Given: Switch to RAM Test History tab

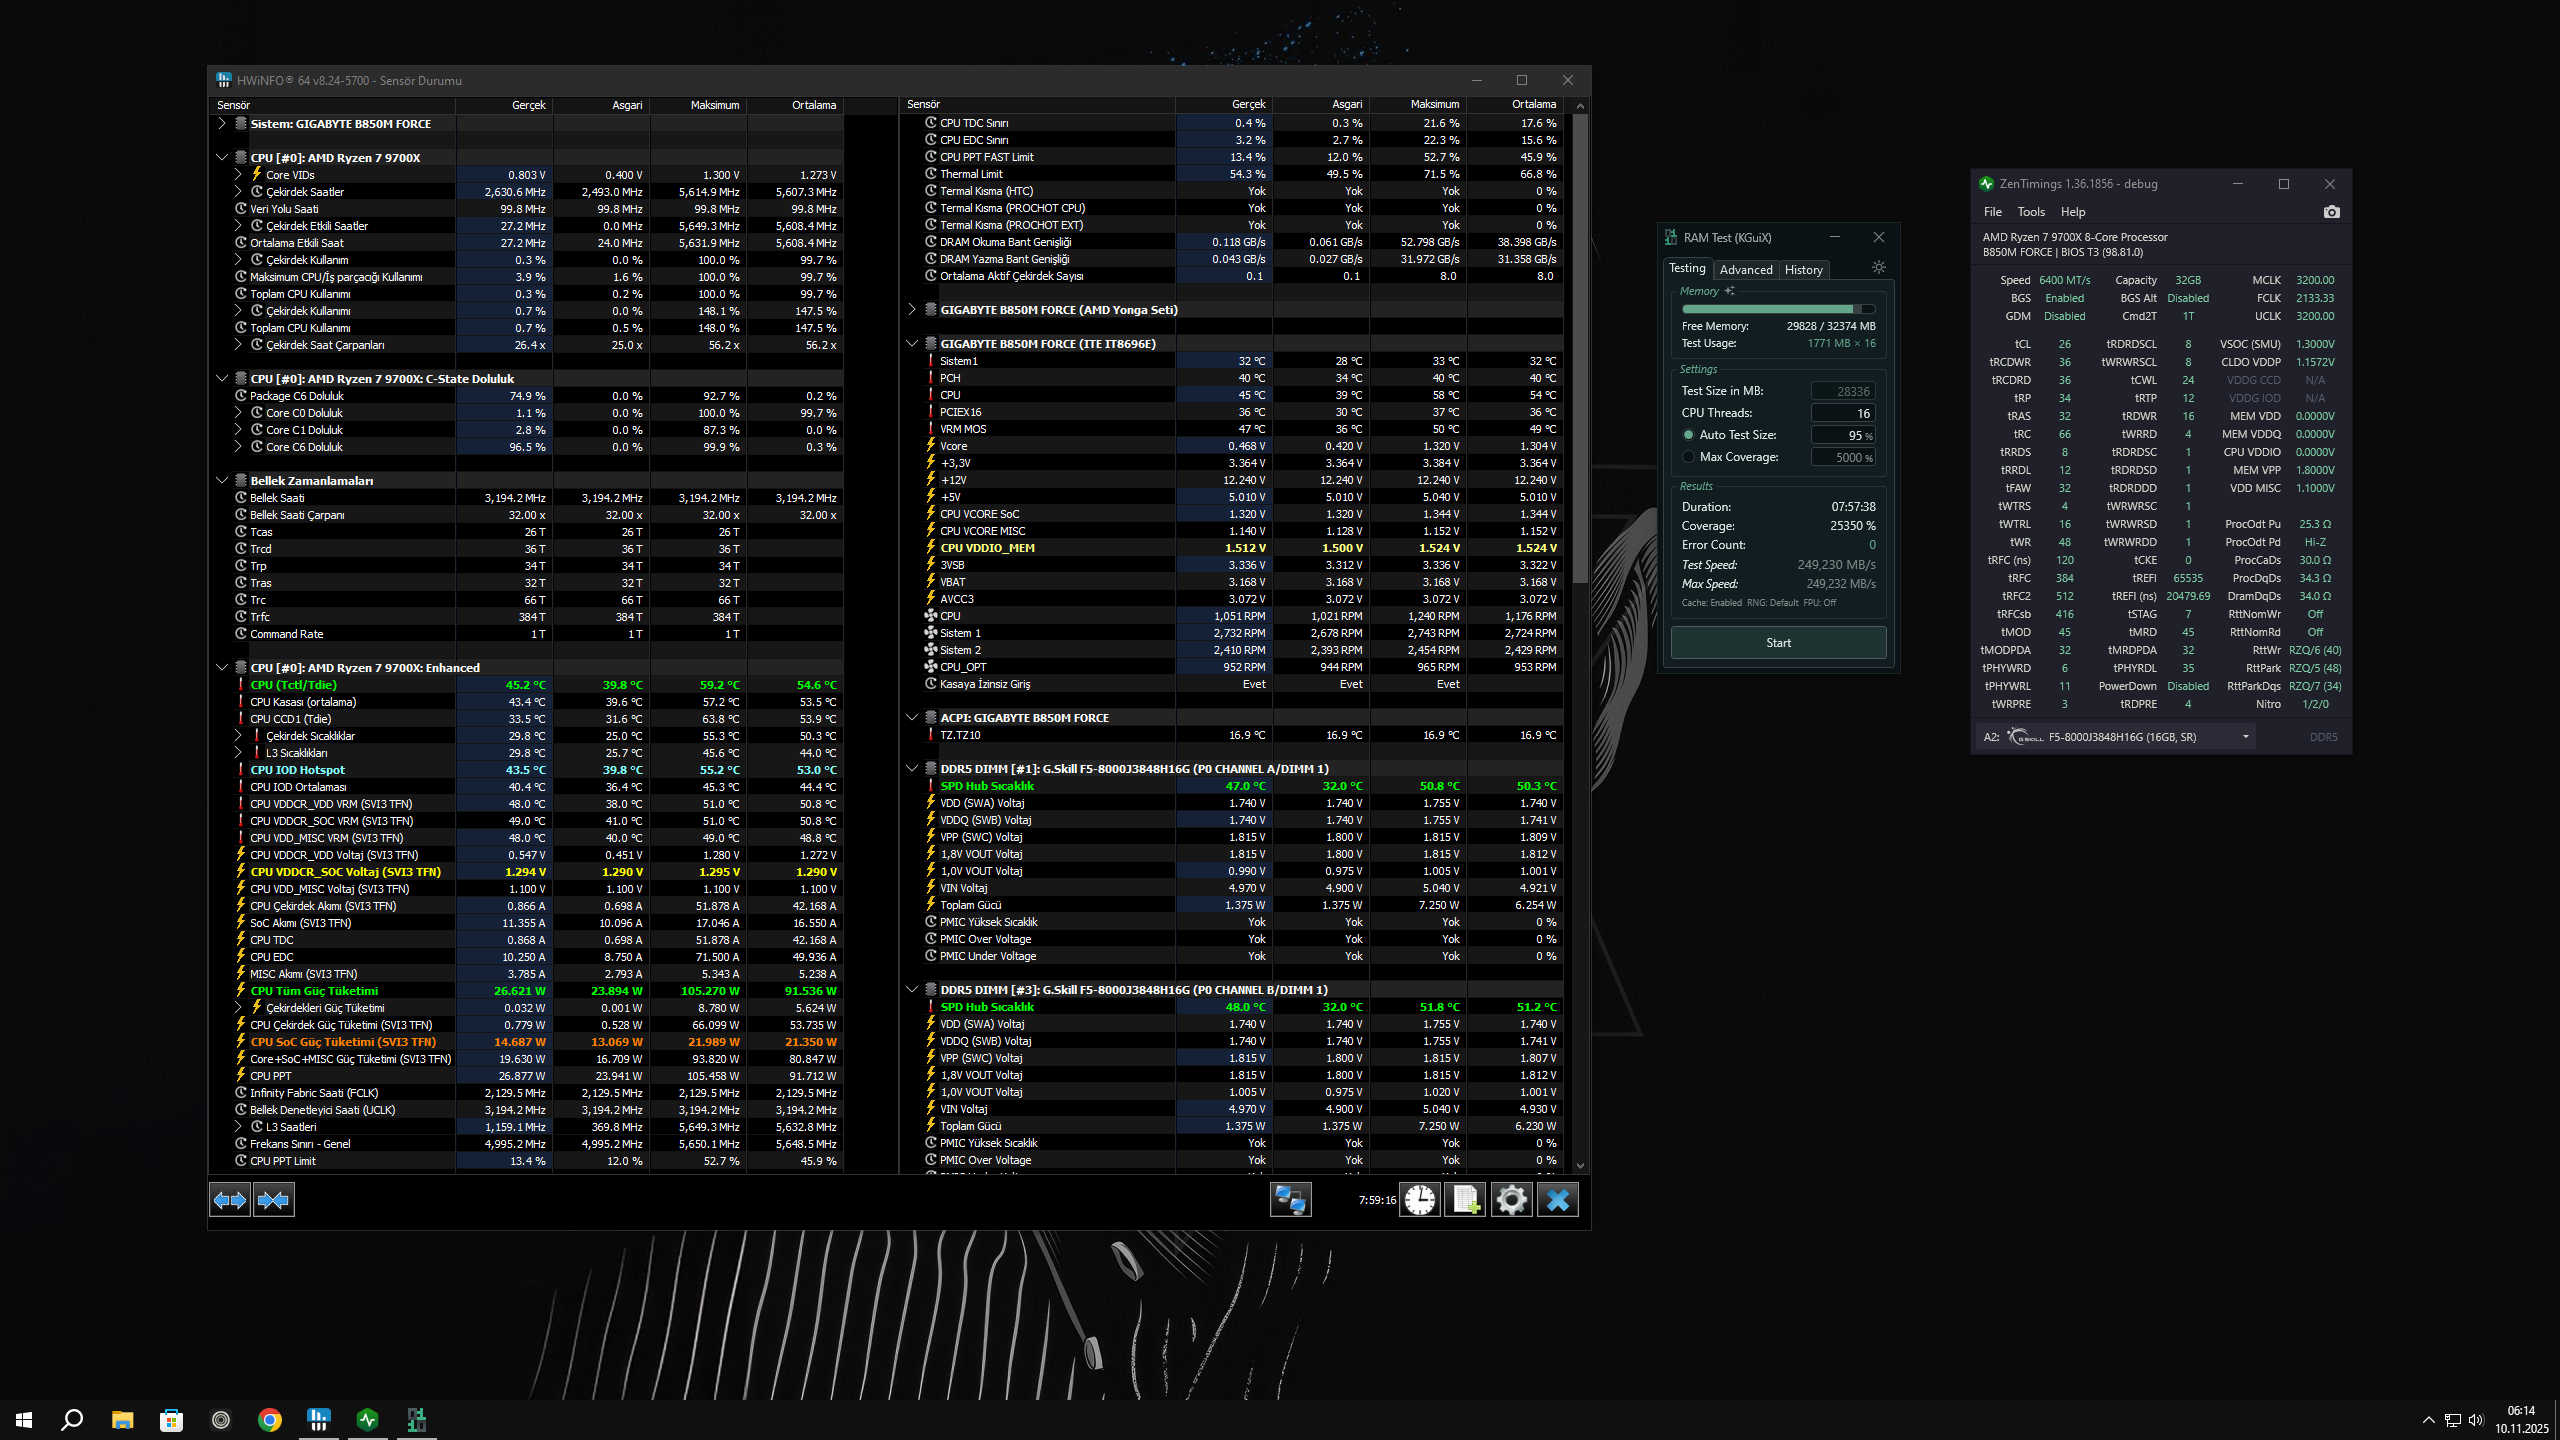Looking at the screenshot, I should tap(1803, 270).
